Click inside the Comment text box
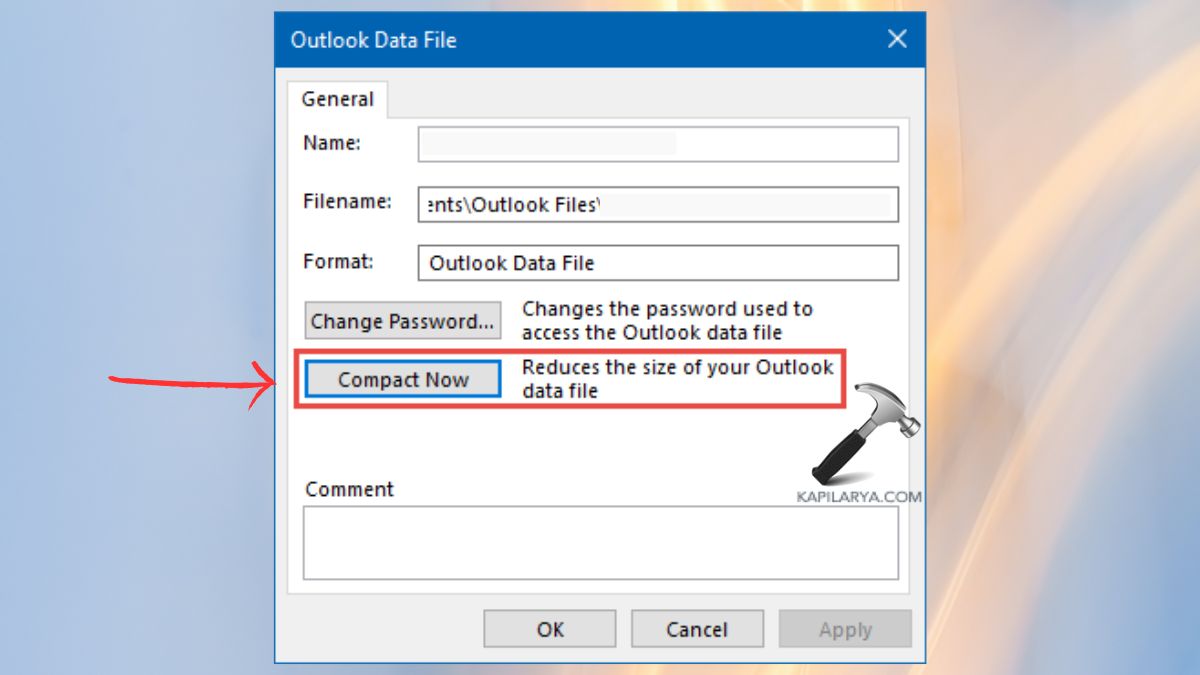This screenshot has width=1200, height=675. [600, 542]
